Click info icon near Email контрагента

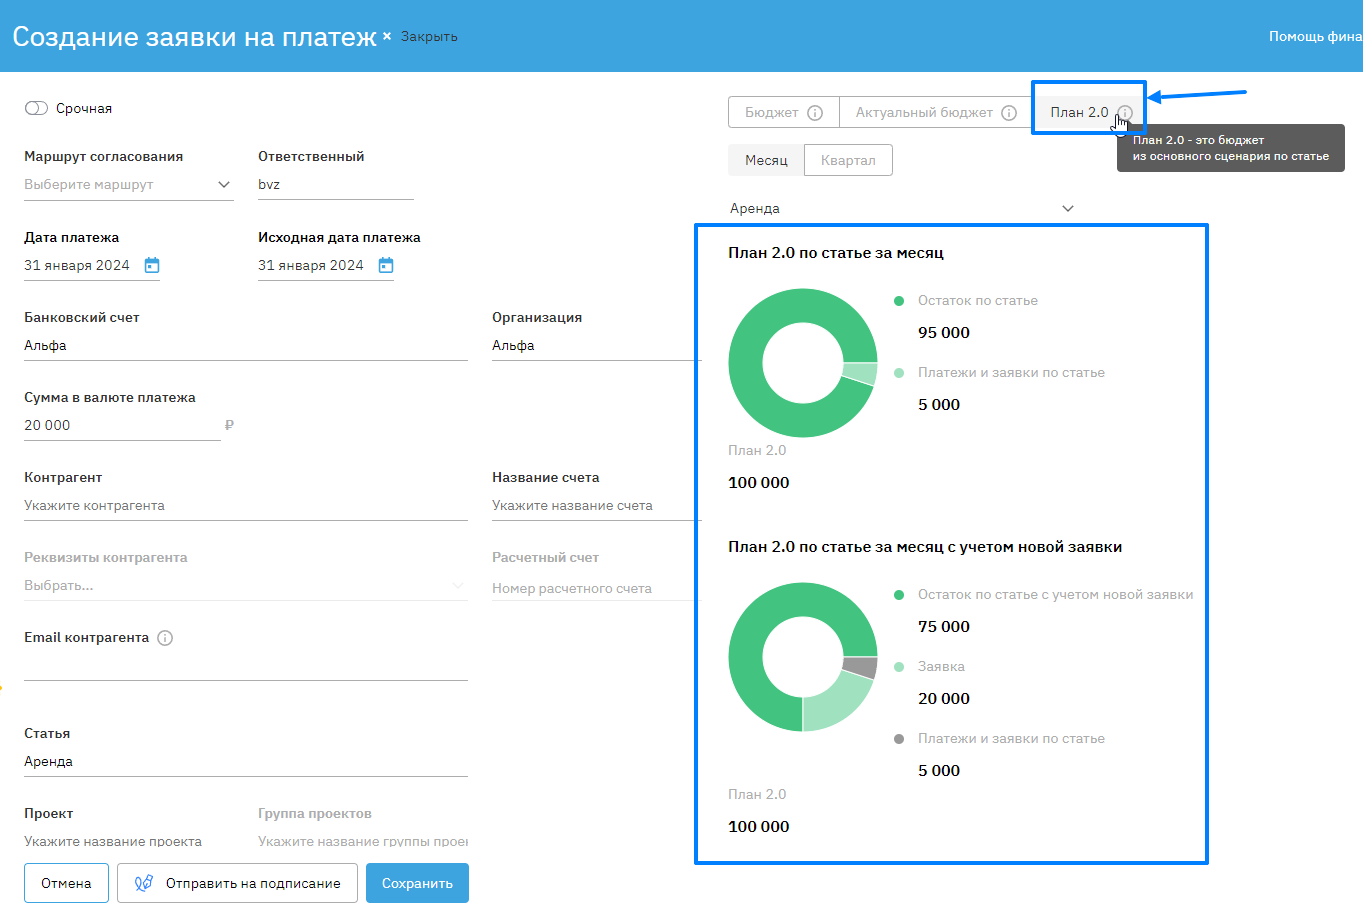(165, 638)
